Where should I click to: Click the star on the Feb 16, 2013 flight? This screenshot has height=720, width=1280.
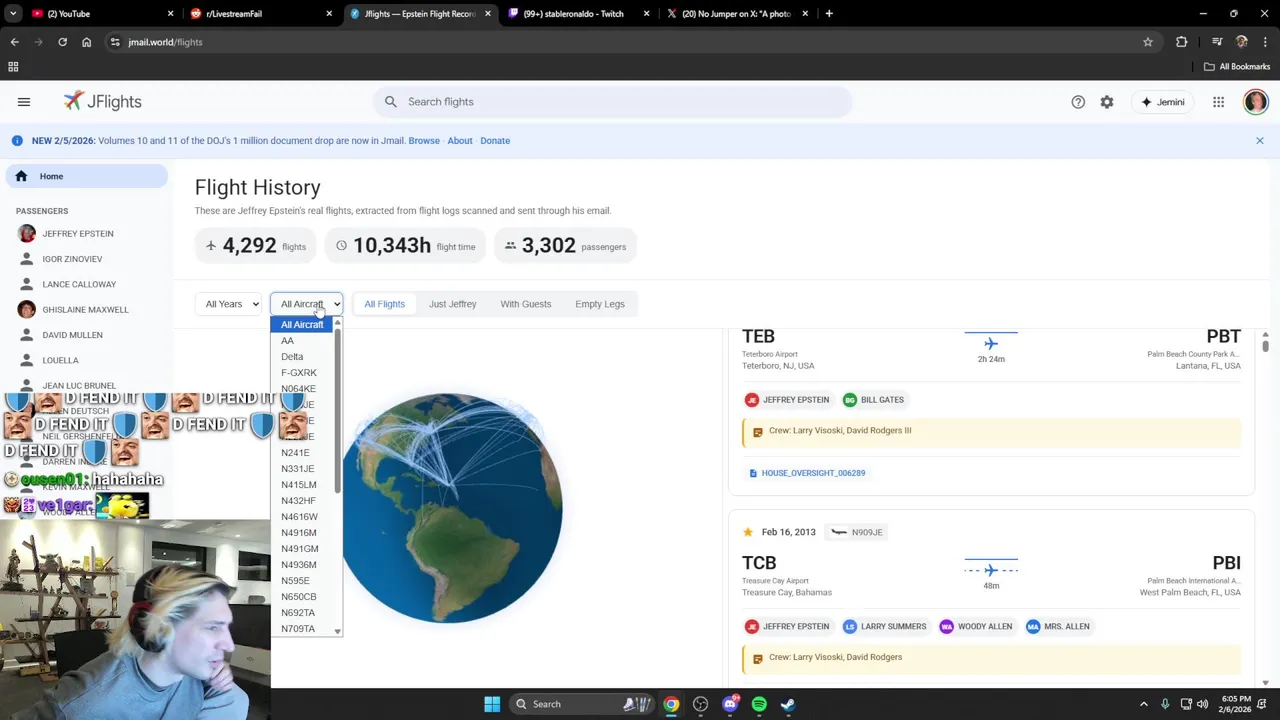[747, 532]
